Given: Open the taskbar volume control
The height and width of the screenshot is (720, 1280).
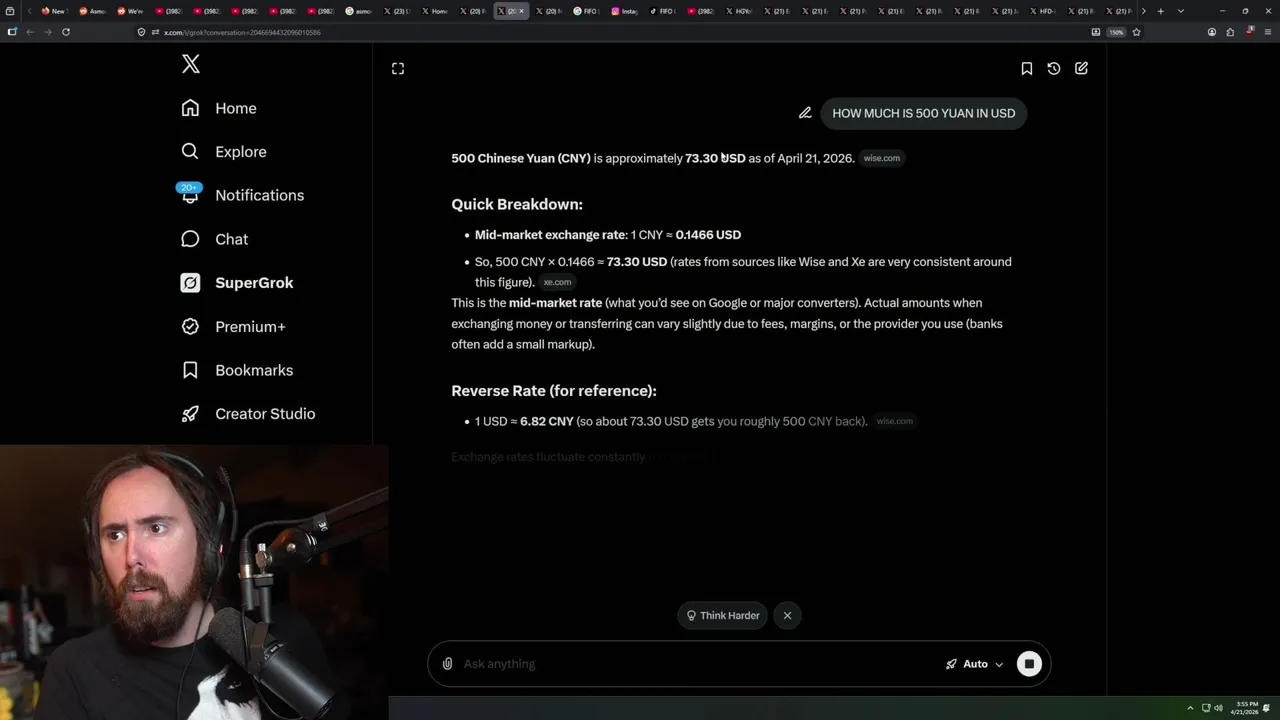Looking at the screenshot, I should 1219,708.
